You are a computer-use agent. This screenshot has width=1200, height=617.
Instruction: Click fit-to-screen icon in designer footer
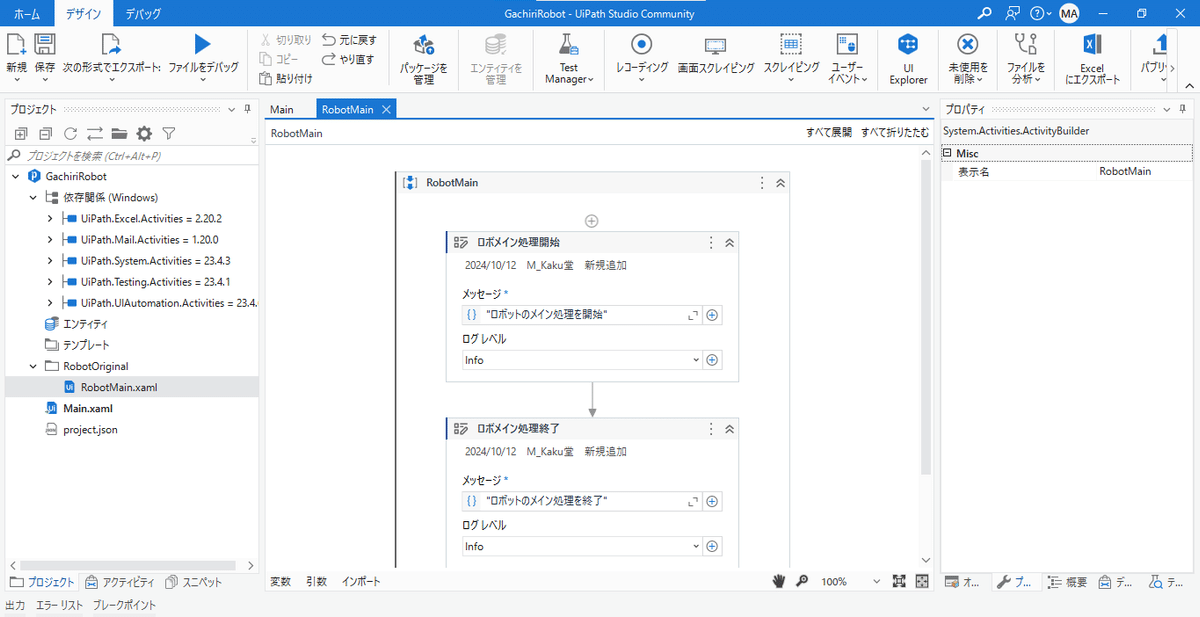(899, 581)
